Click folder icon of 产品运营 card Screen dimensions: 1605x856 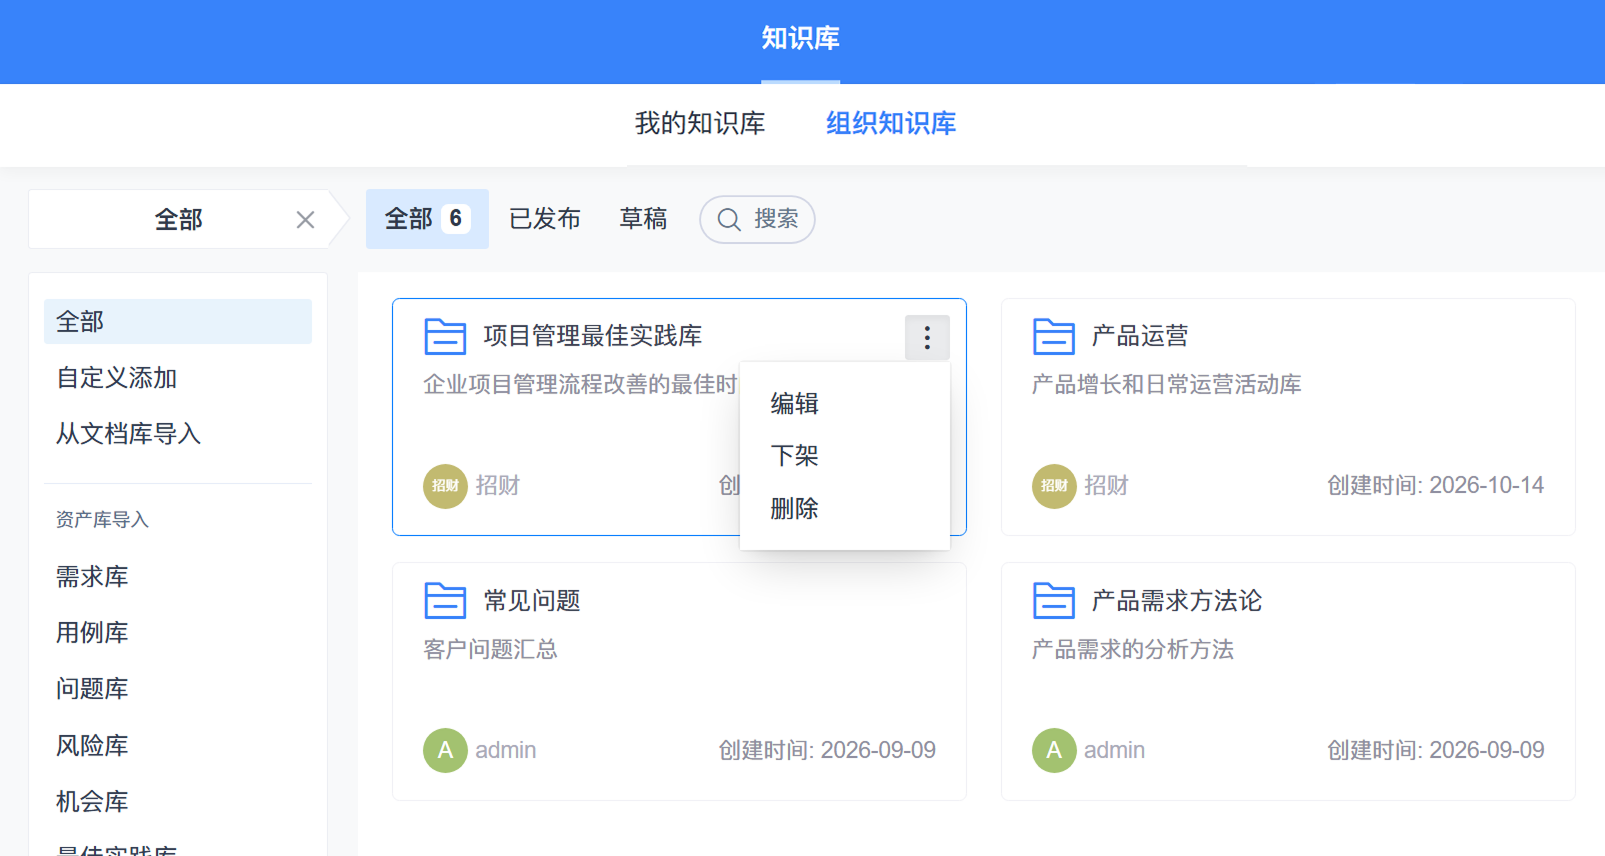tap(1054, 336)
